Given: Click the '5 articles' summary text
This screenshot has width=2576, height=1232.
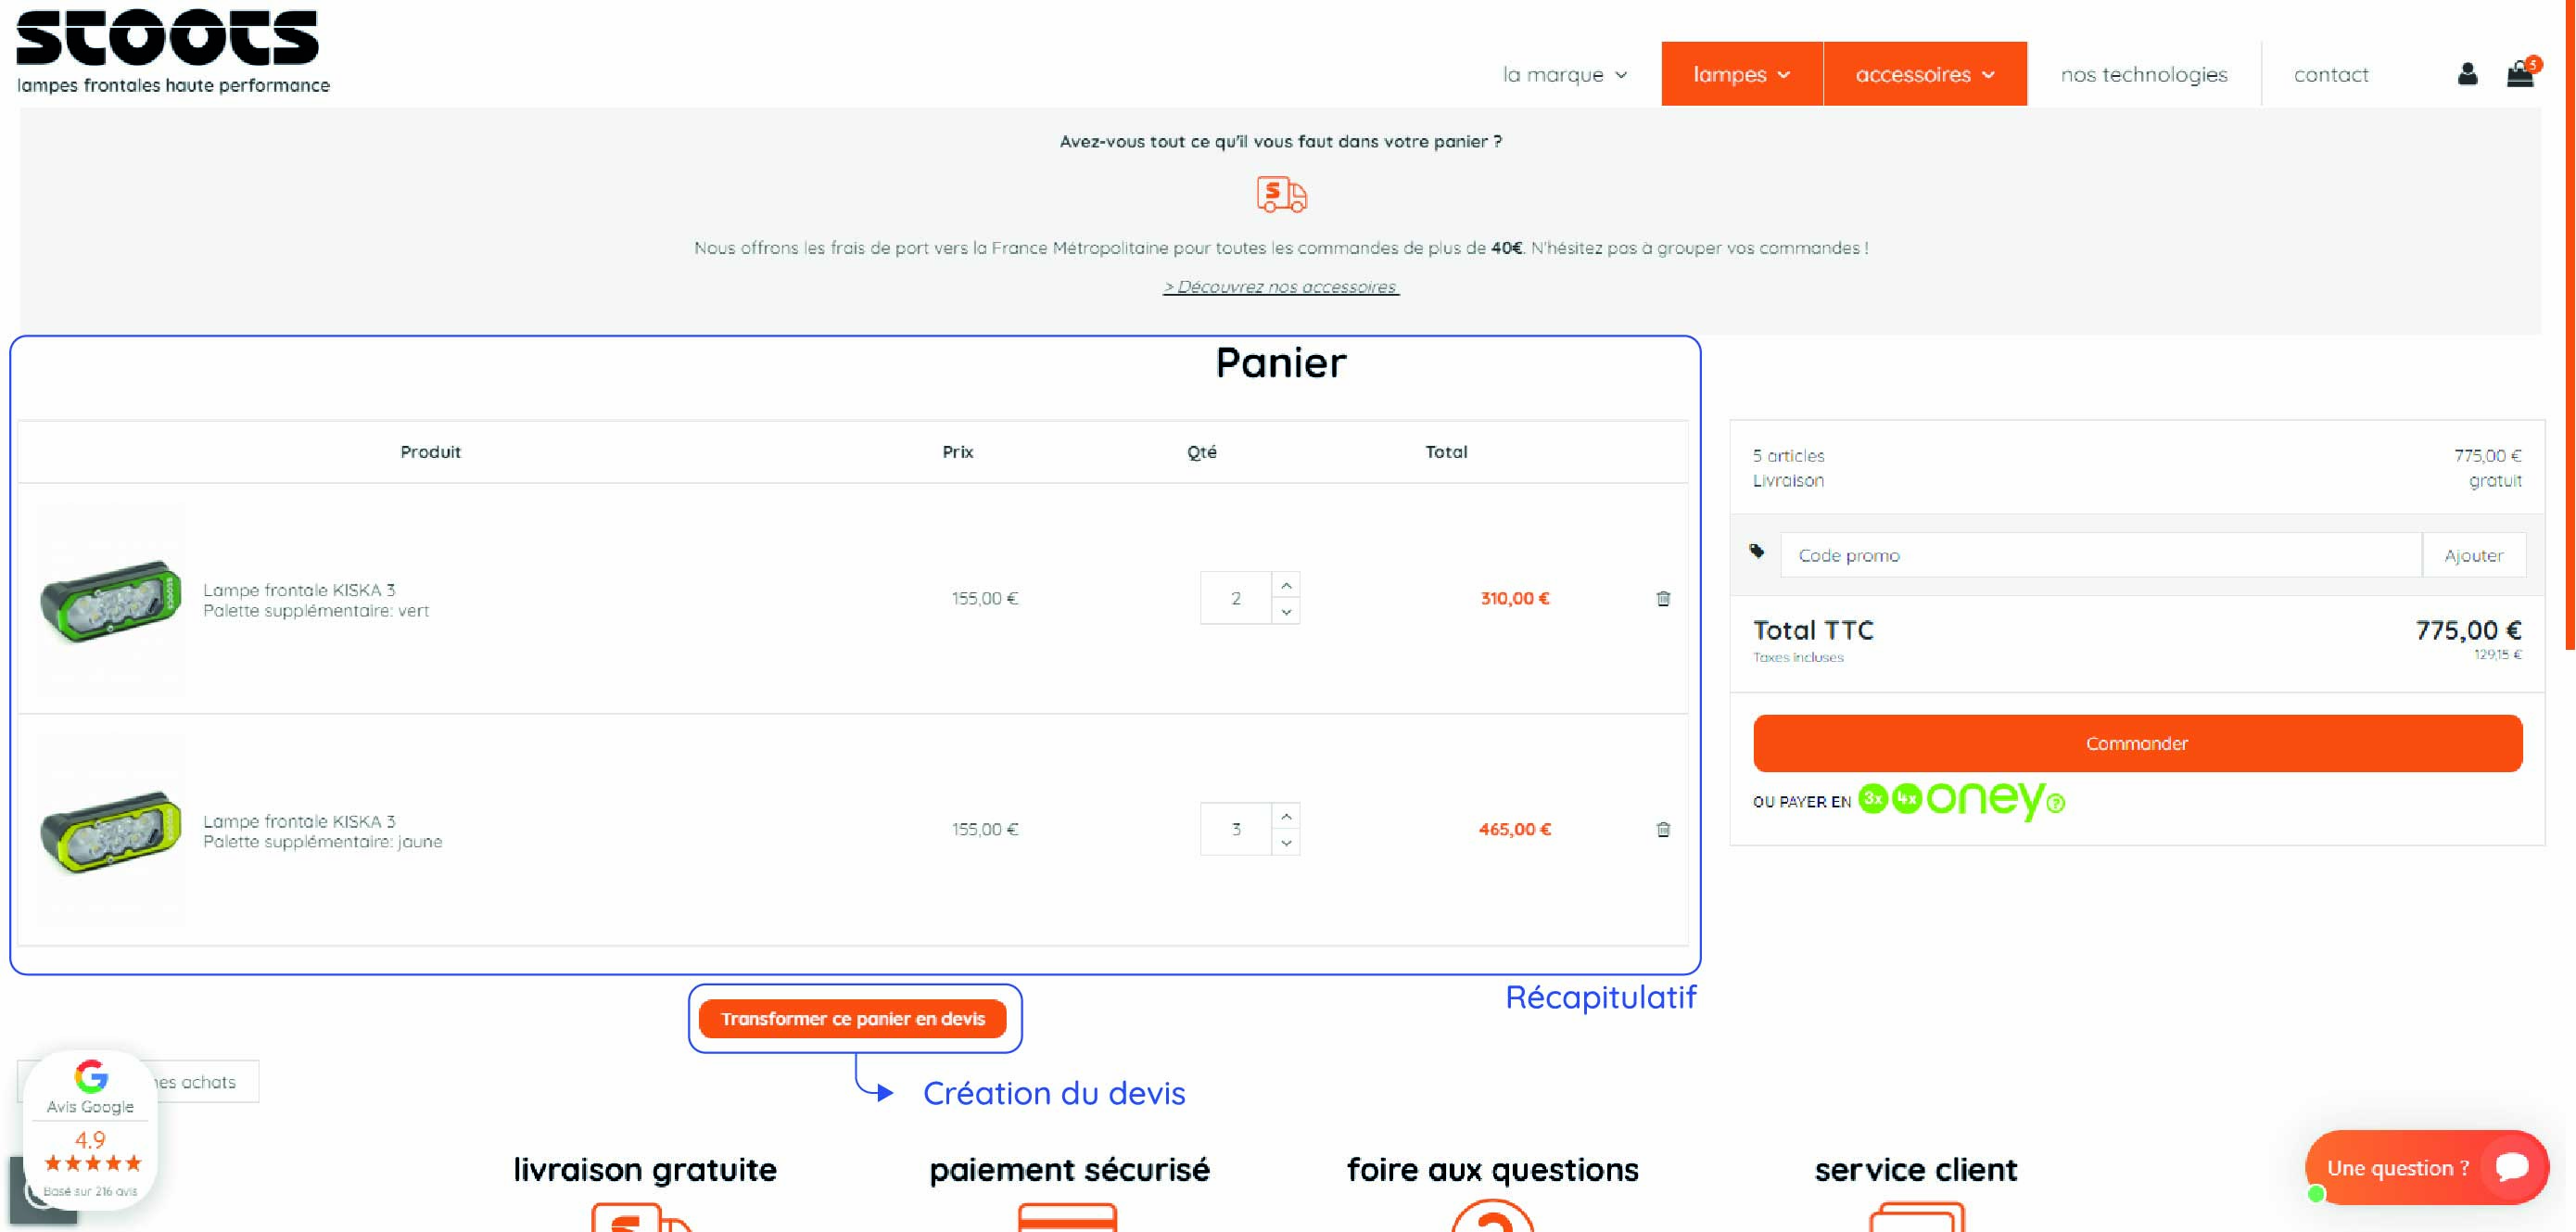Looking at the screenshot, I should pyautogui.click(x=1788, y=456).
